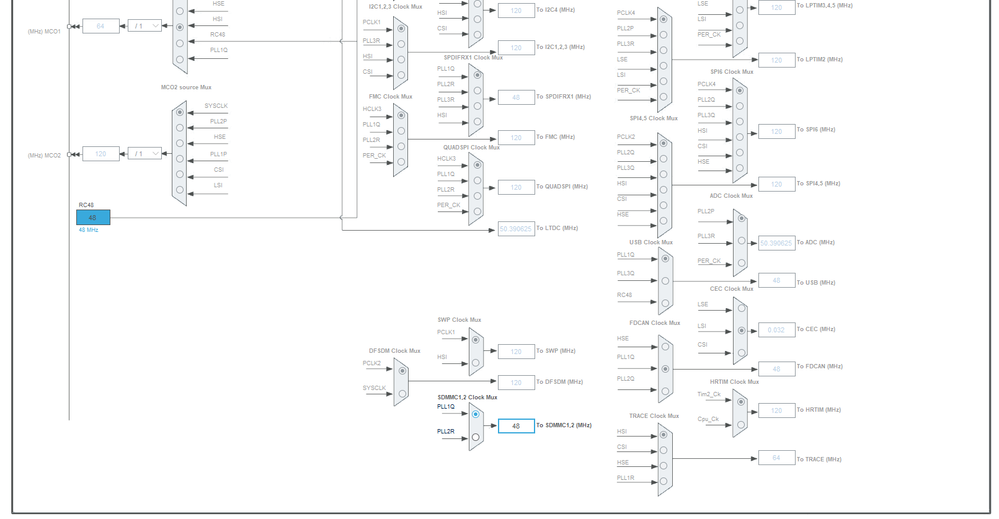
Task: Select PLL1P in MCO2 source Mux
Action: pyautogui.click(x=180, y=159)
